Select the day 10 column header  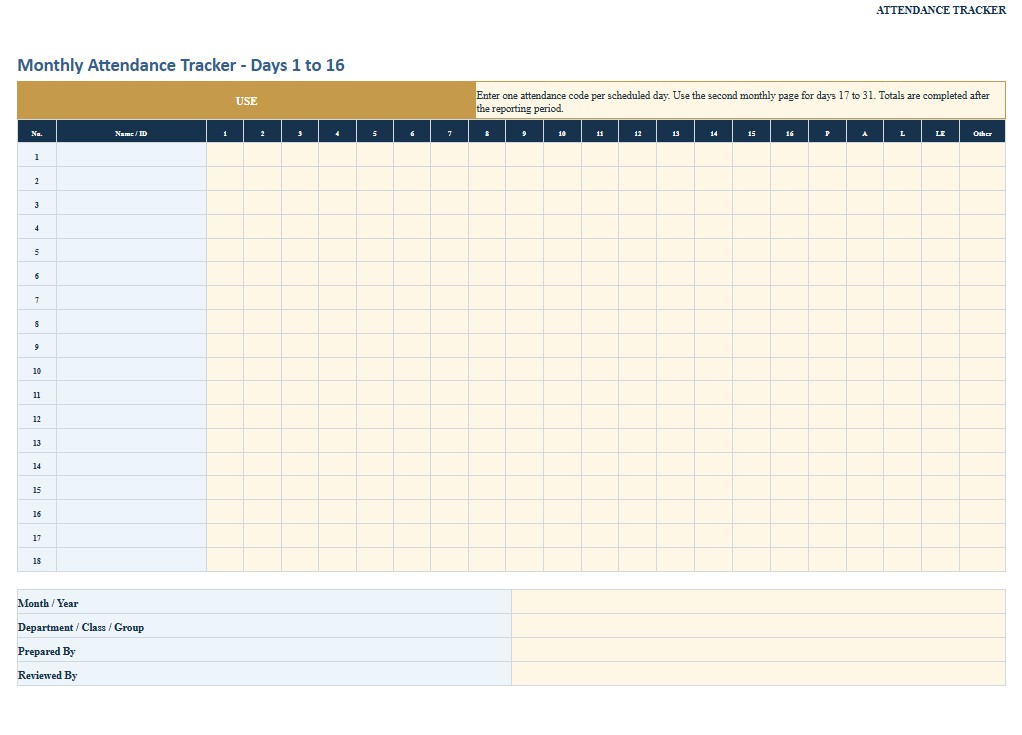click(562, 132)
